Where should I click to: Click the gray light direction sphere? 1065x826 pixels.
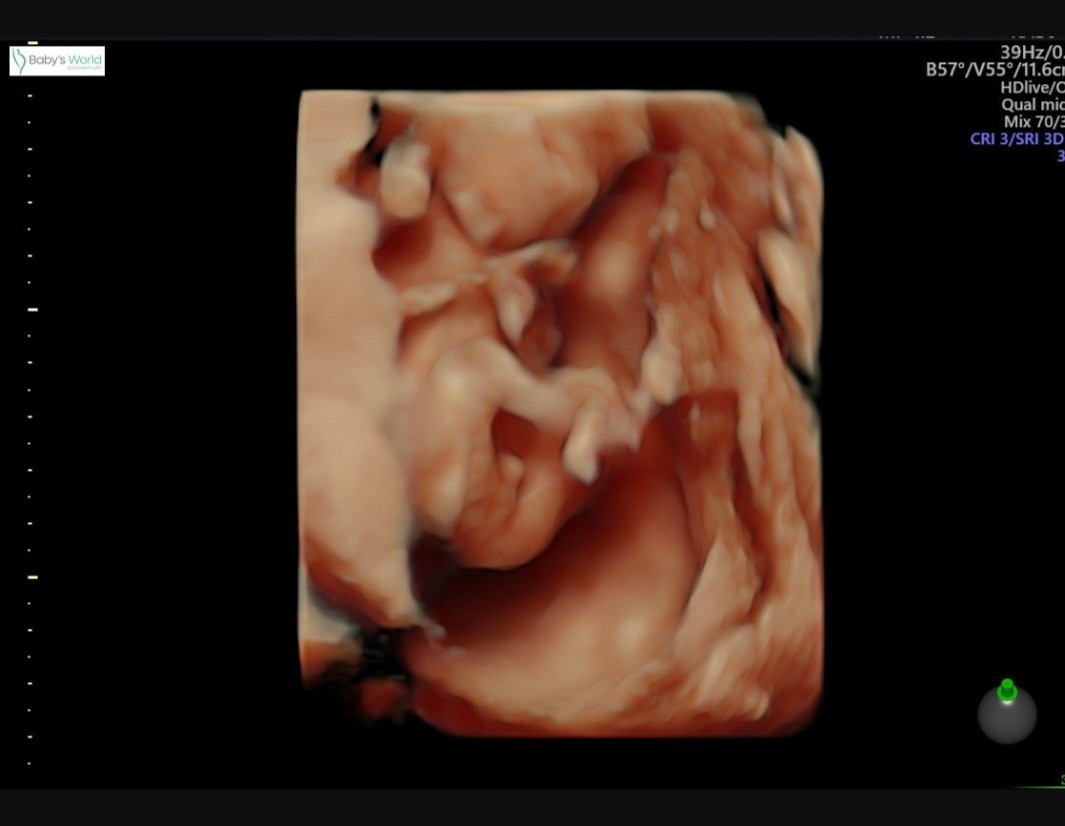1007,715
